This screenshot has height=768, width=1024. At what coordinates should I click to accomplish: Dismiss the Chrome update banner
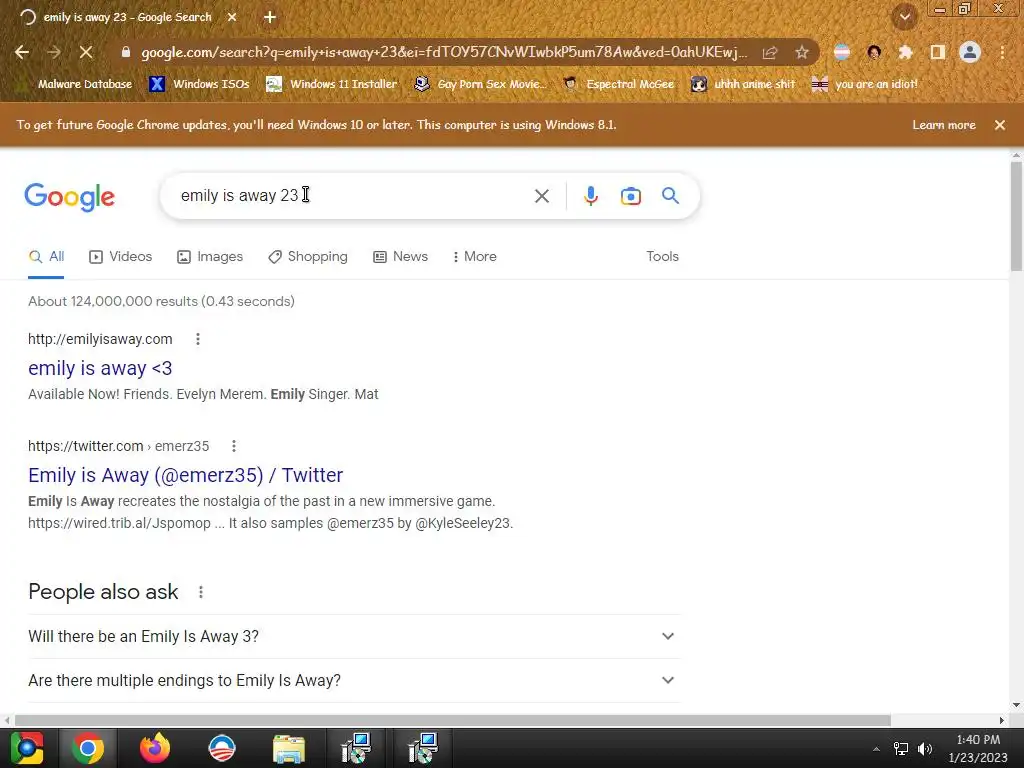1000,125
